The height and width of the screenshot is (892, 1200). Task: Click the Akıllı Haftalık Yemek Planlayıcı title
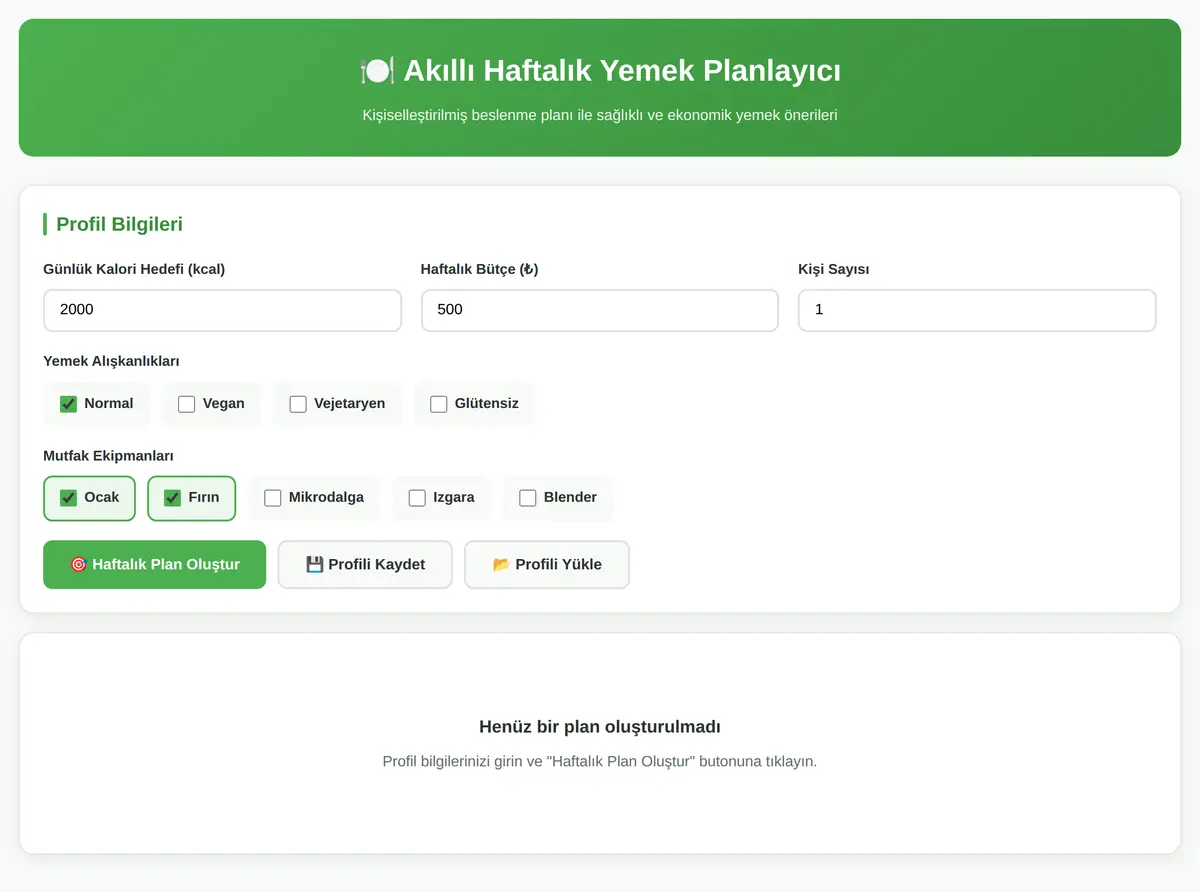coord(622,71)
